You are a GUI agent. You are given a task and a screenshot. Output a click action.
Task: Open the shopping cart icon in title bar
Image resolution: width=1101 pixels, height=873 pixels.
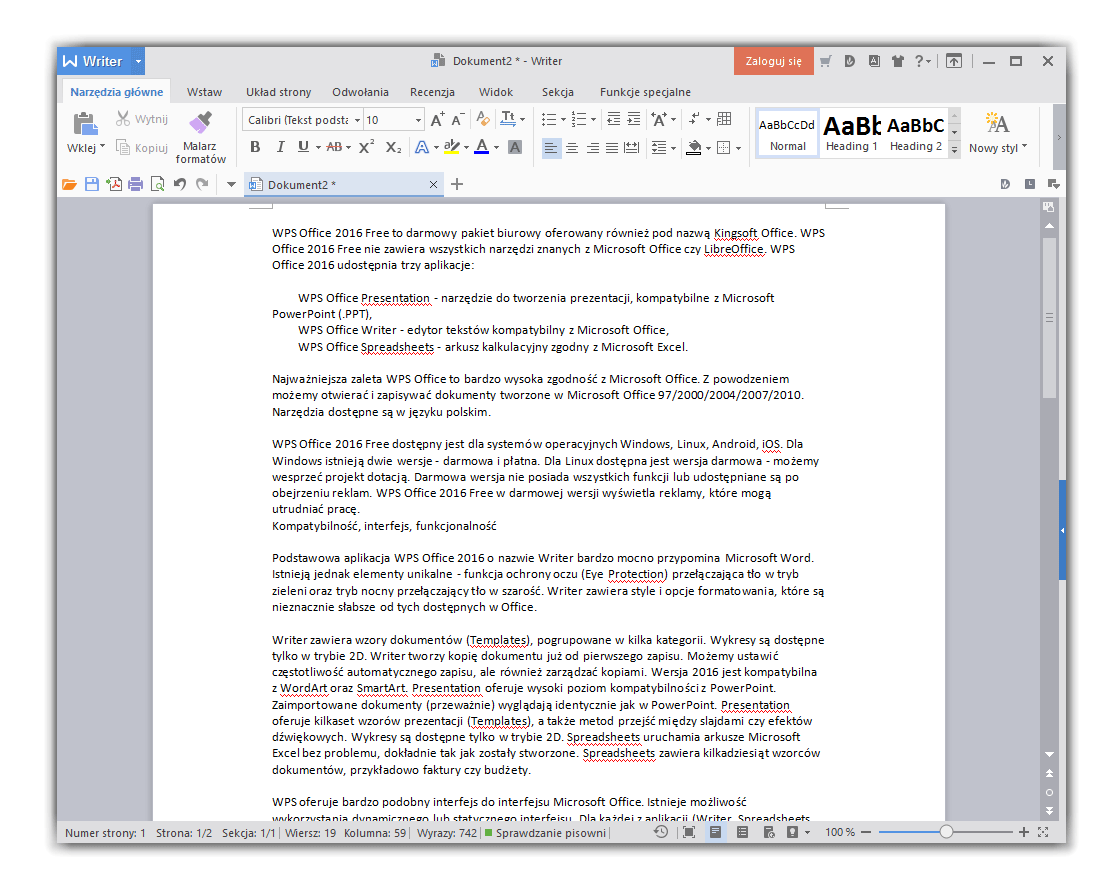[x=826, y=61]
